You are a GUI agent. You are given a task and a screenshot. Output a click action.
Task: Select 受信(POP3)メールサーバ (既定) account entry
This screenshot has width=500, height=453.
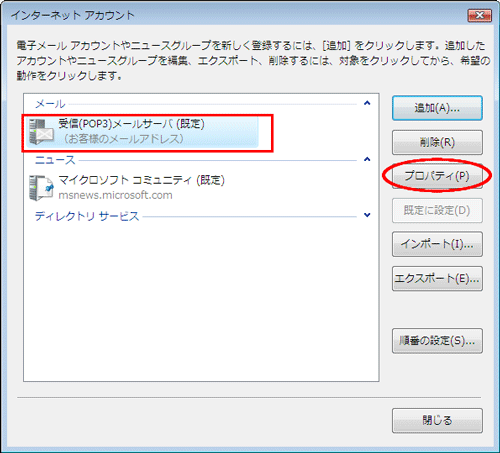pos(143,132)
